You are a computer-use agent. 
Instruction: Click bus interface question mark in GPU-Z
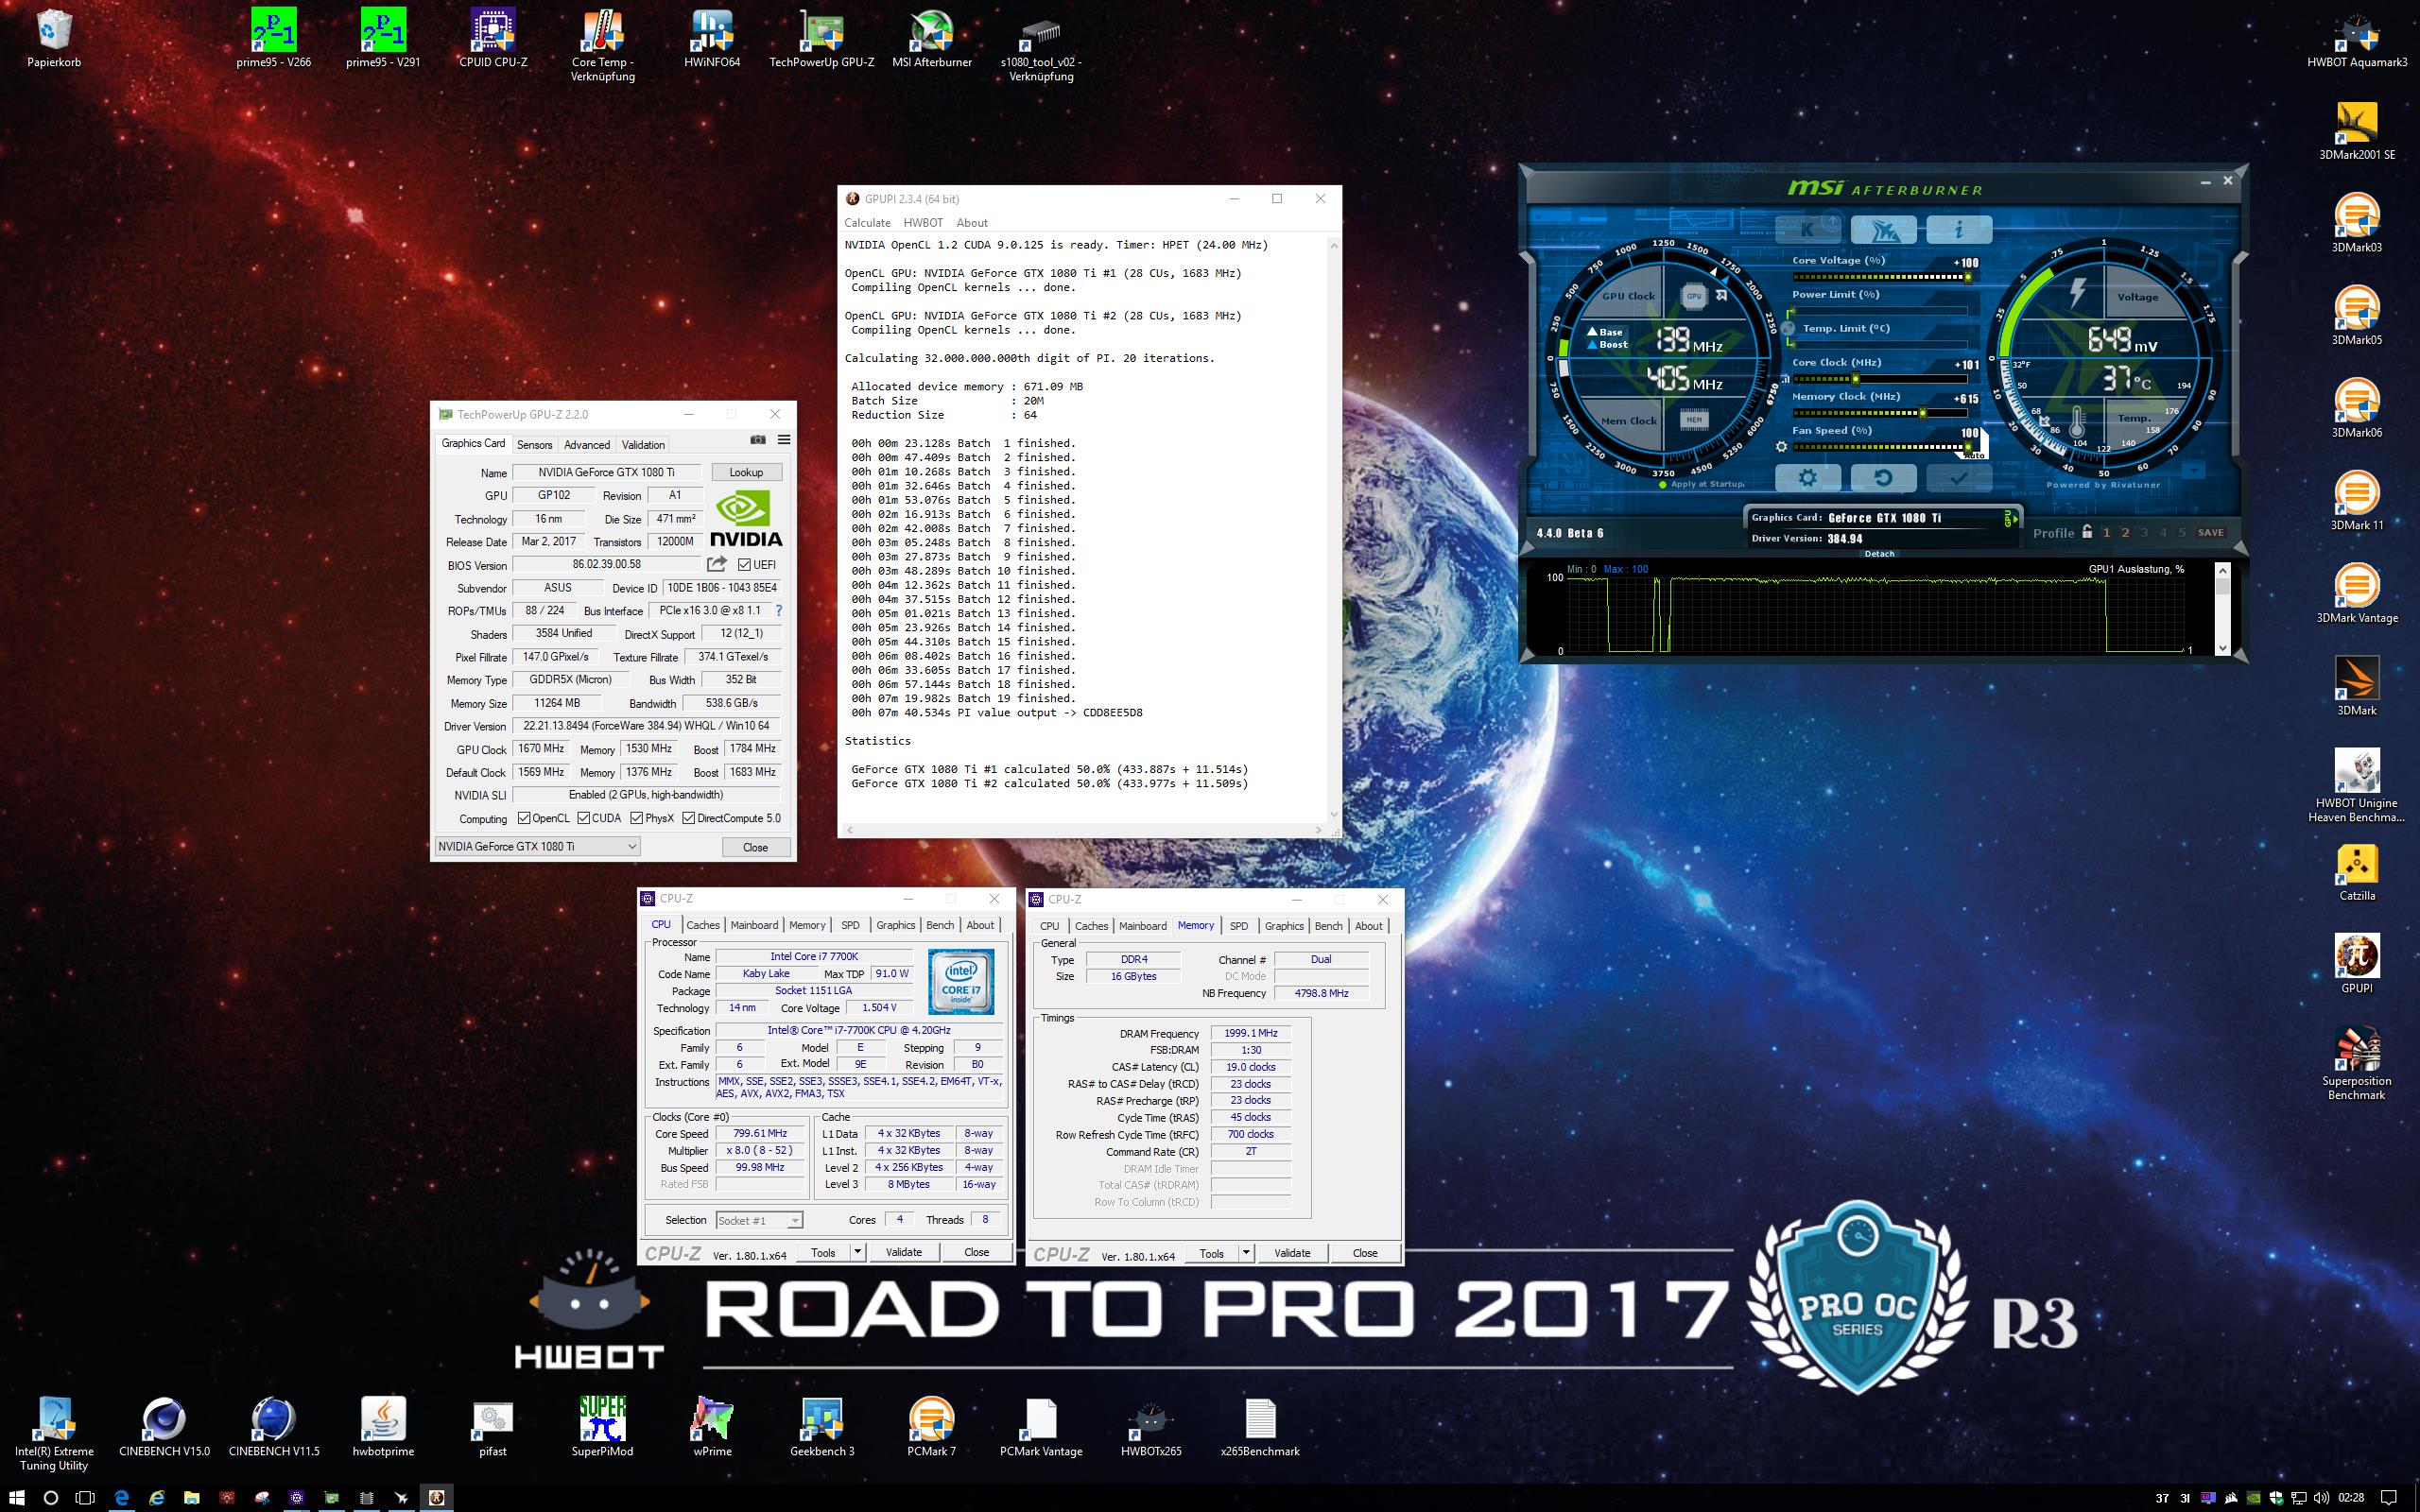778,610
